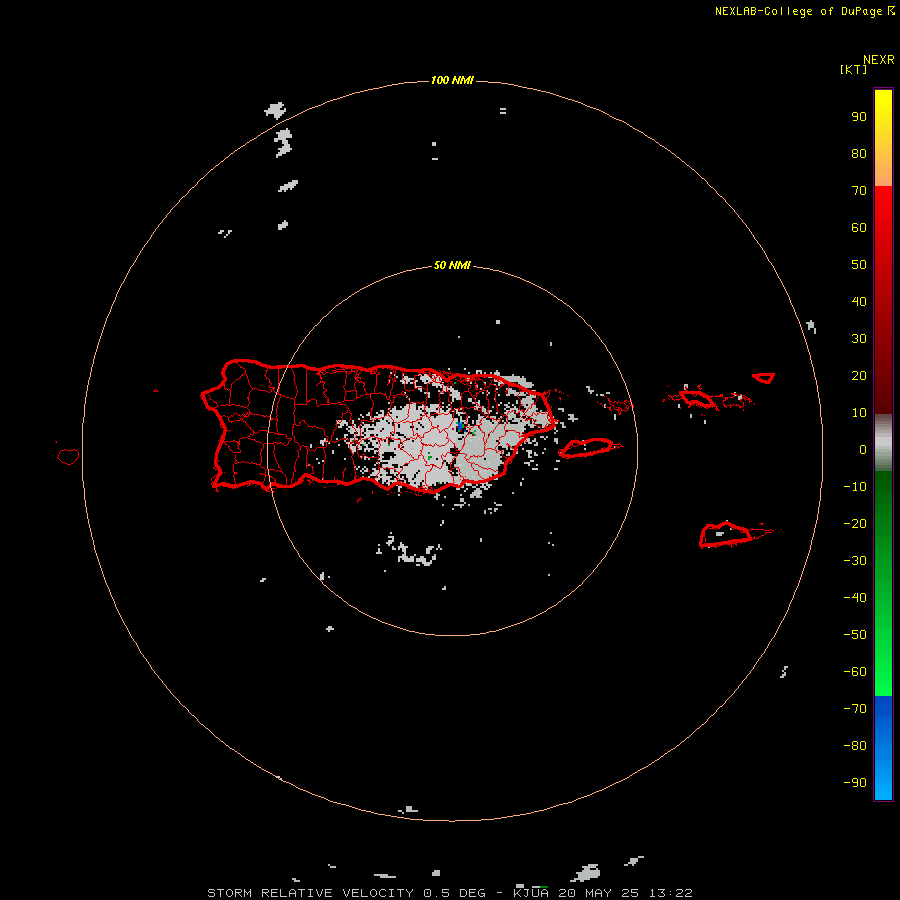Select the -90 value on the velocity scale

(855, 783)
